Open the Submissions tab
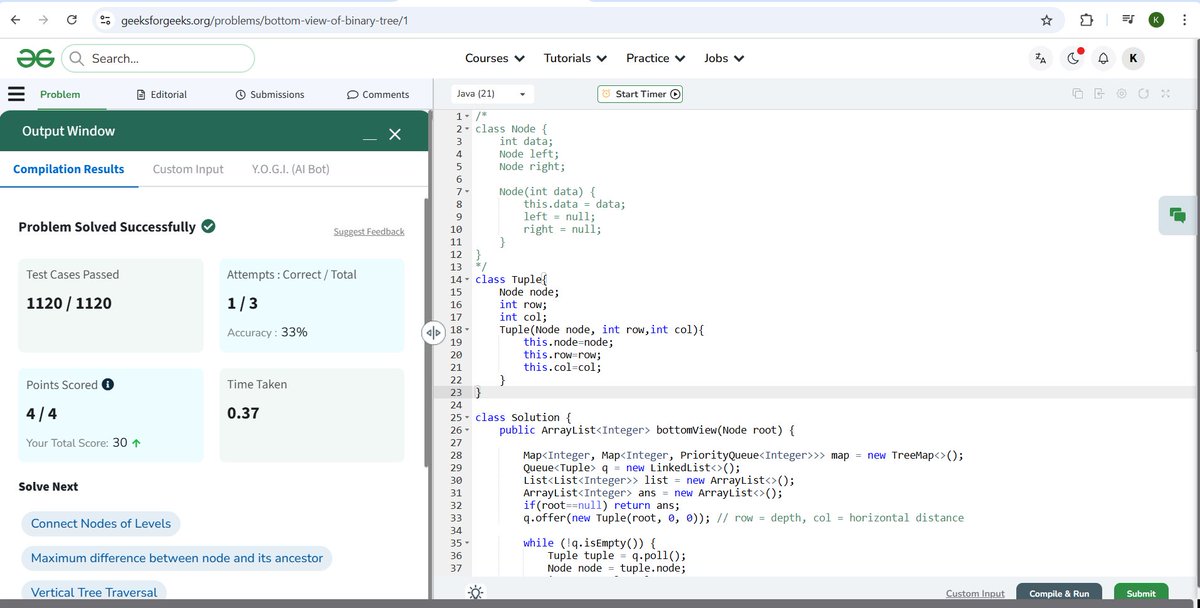 coord(269,94)
